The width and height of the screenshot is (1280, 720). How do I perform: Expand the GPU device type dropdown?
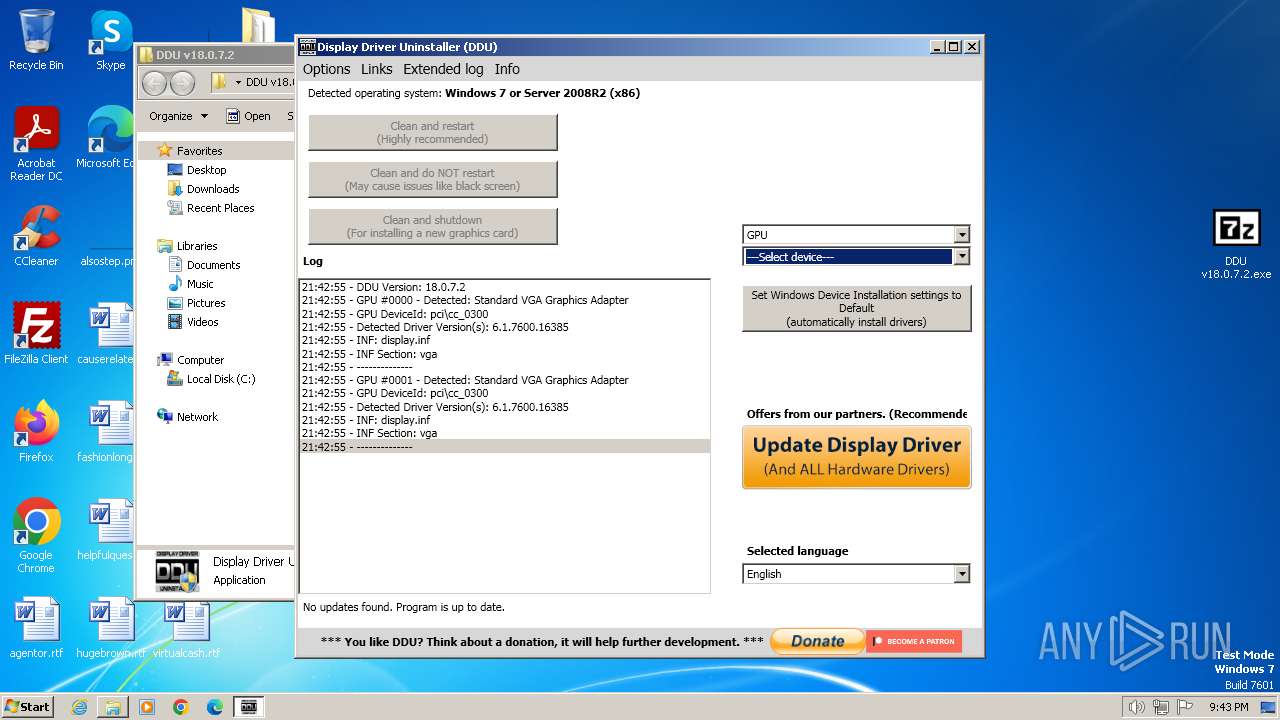(961, 235)
